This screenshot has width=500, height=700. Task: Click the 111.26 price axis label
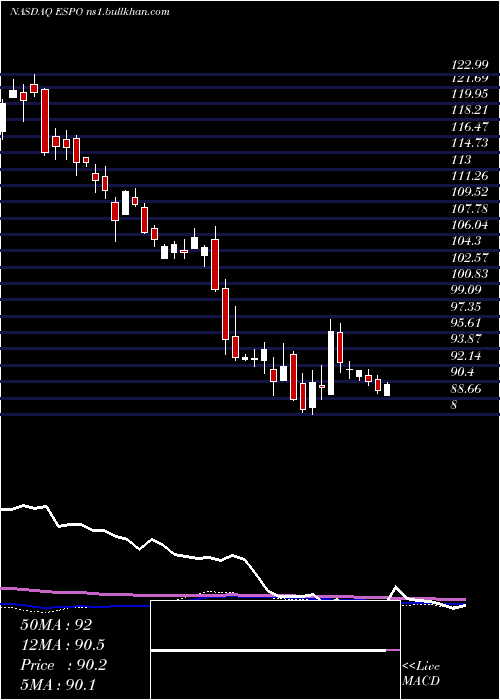[469, 176]
